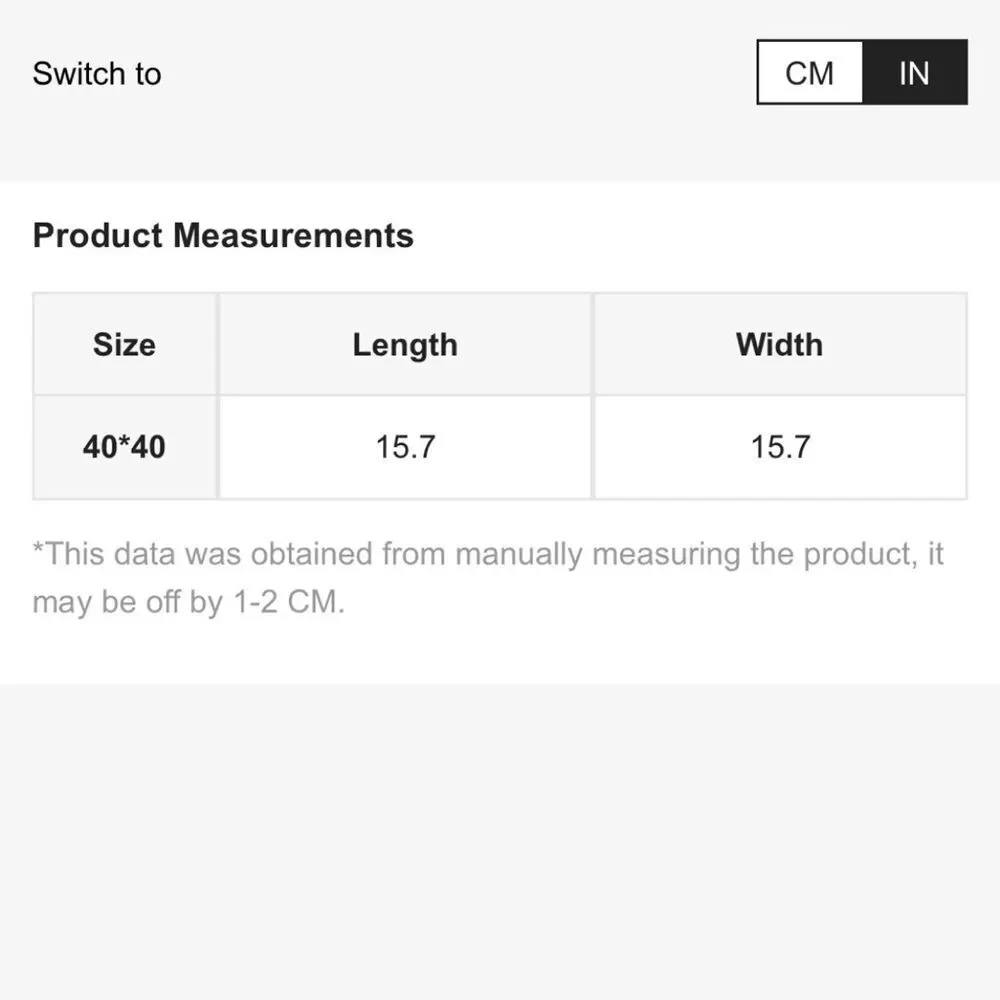1000x1000 pixels.
Task: Click the words 'This data' in the note
Action: [x=110, y=554]
